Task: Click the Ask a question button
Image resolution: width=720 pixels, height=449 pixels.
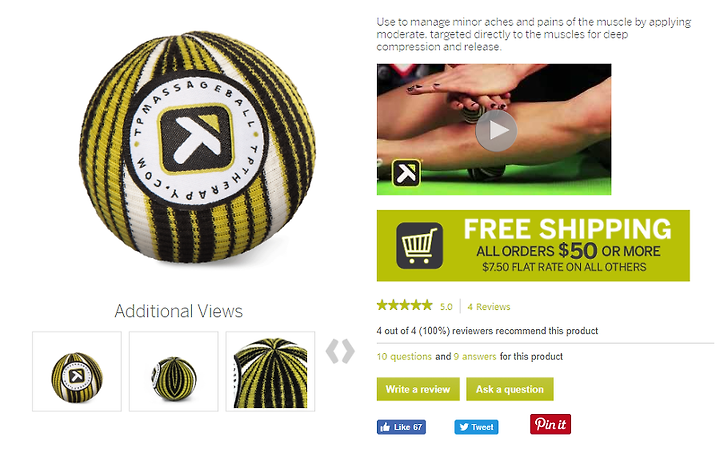Action: coord(510,389)
